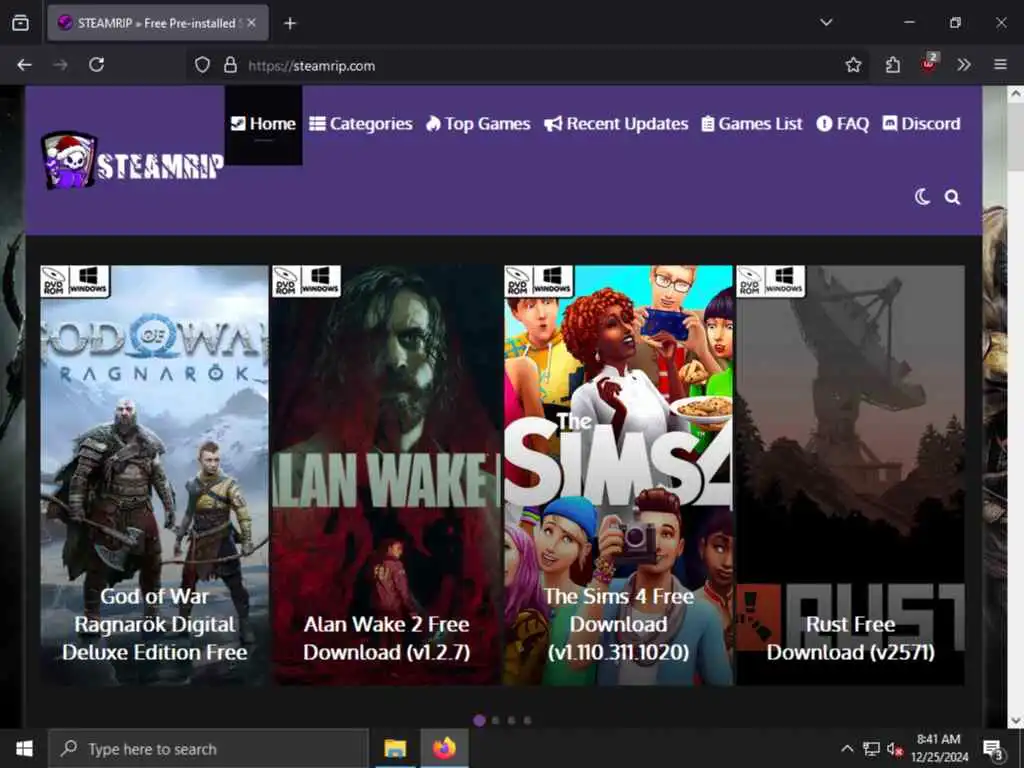This screenshot has height=768, width=1024.
Task: Select the third carousel dot
Action: (511, 720)
